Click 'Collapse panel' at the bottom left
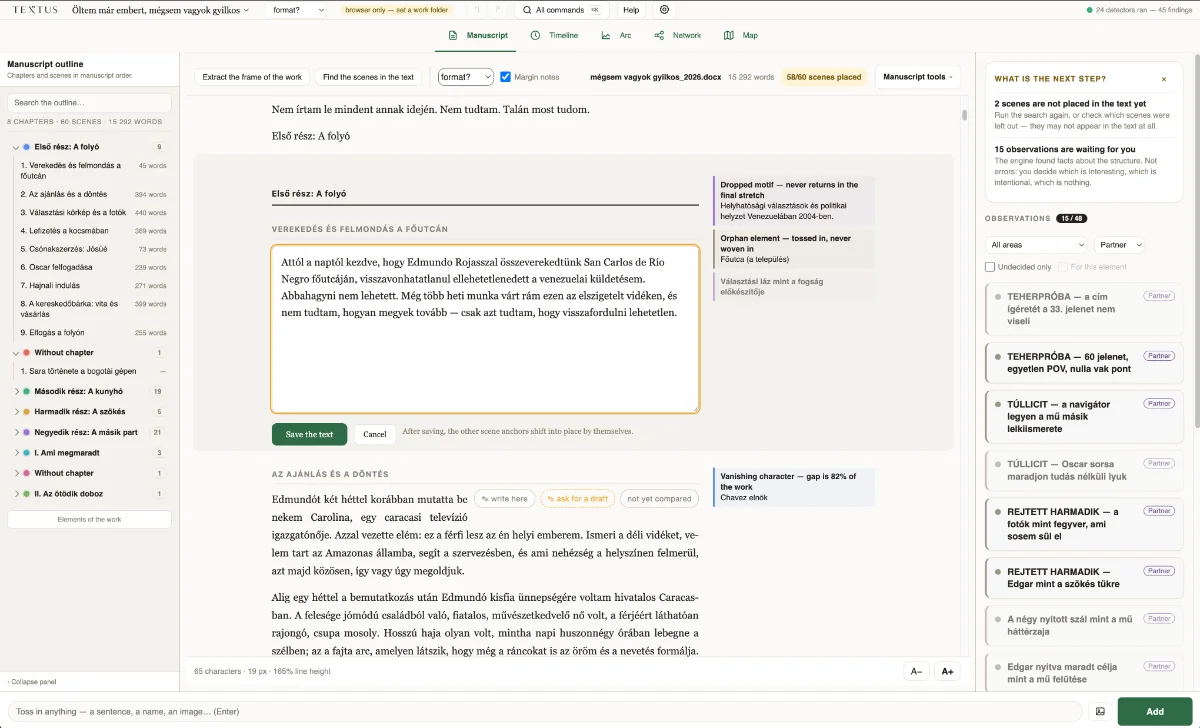Image resolution: width=1200 pixels, height=728 pixels. [31, 682]
